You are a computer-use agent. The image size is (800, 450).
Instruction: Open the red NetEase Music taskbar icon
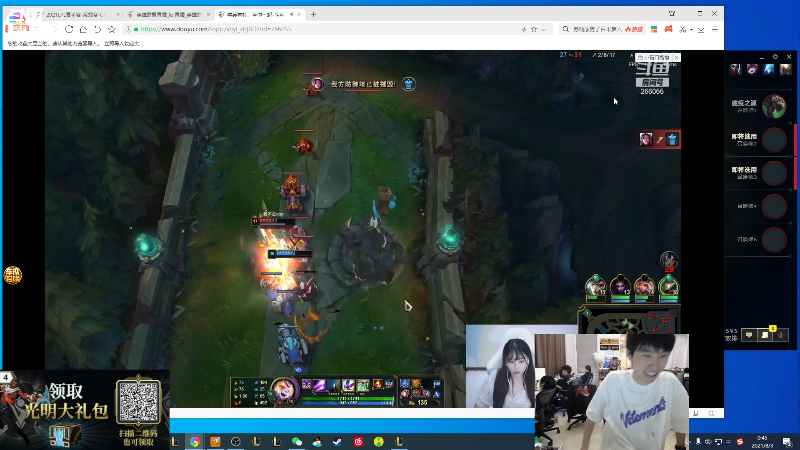(358, 441)
